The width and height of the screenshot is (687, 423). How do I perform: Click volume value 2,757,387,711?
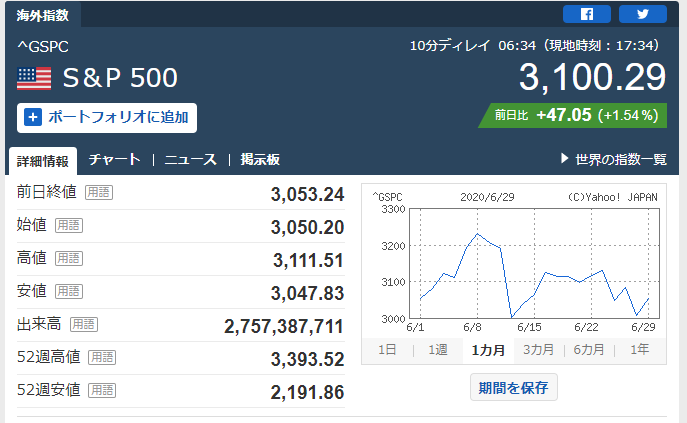point(284,327)
